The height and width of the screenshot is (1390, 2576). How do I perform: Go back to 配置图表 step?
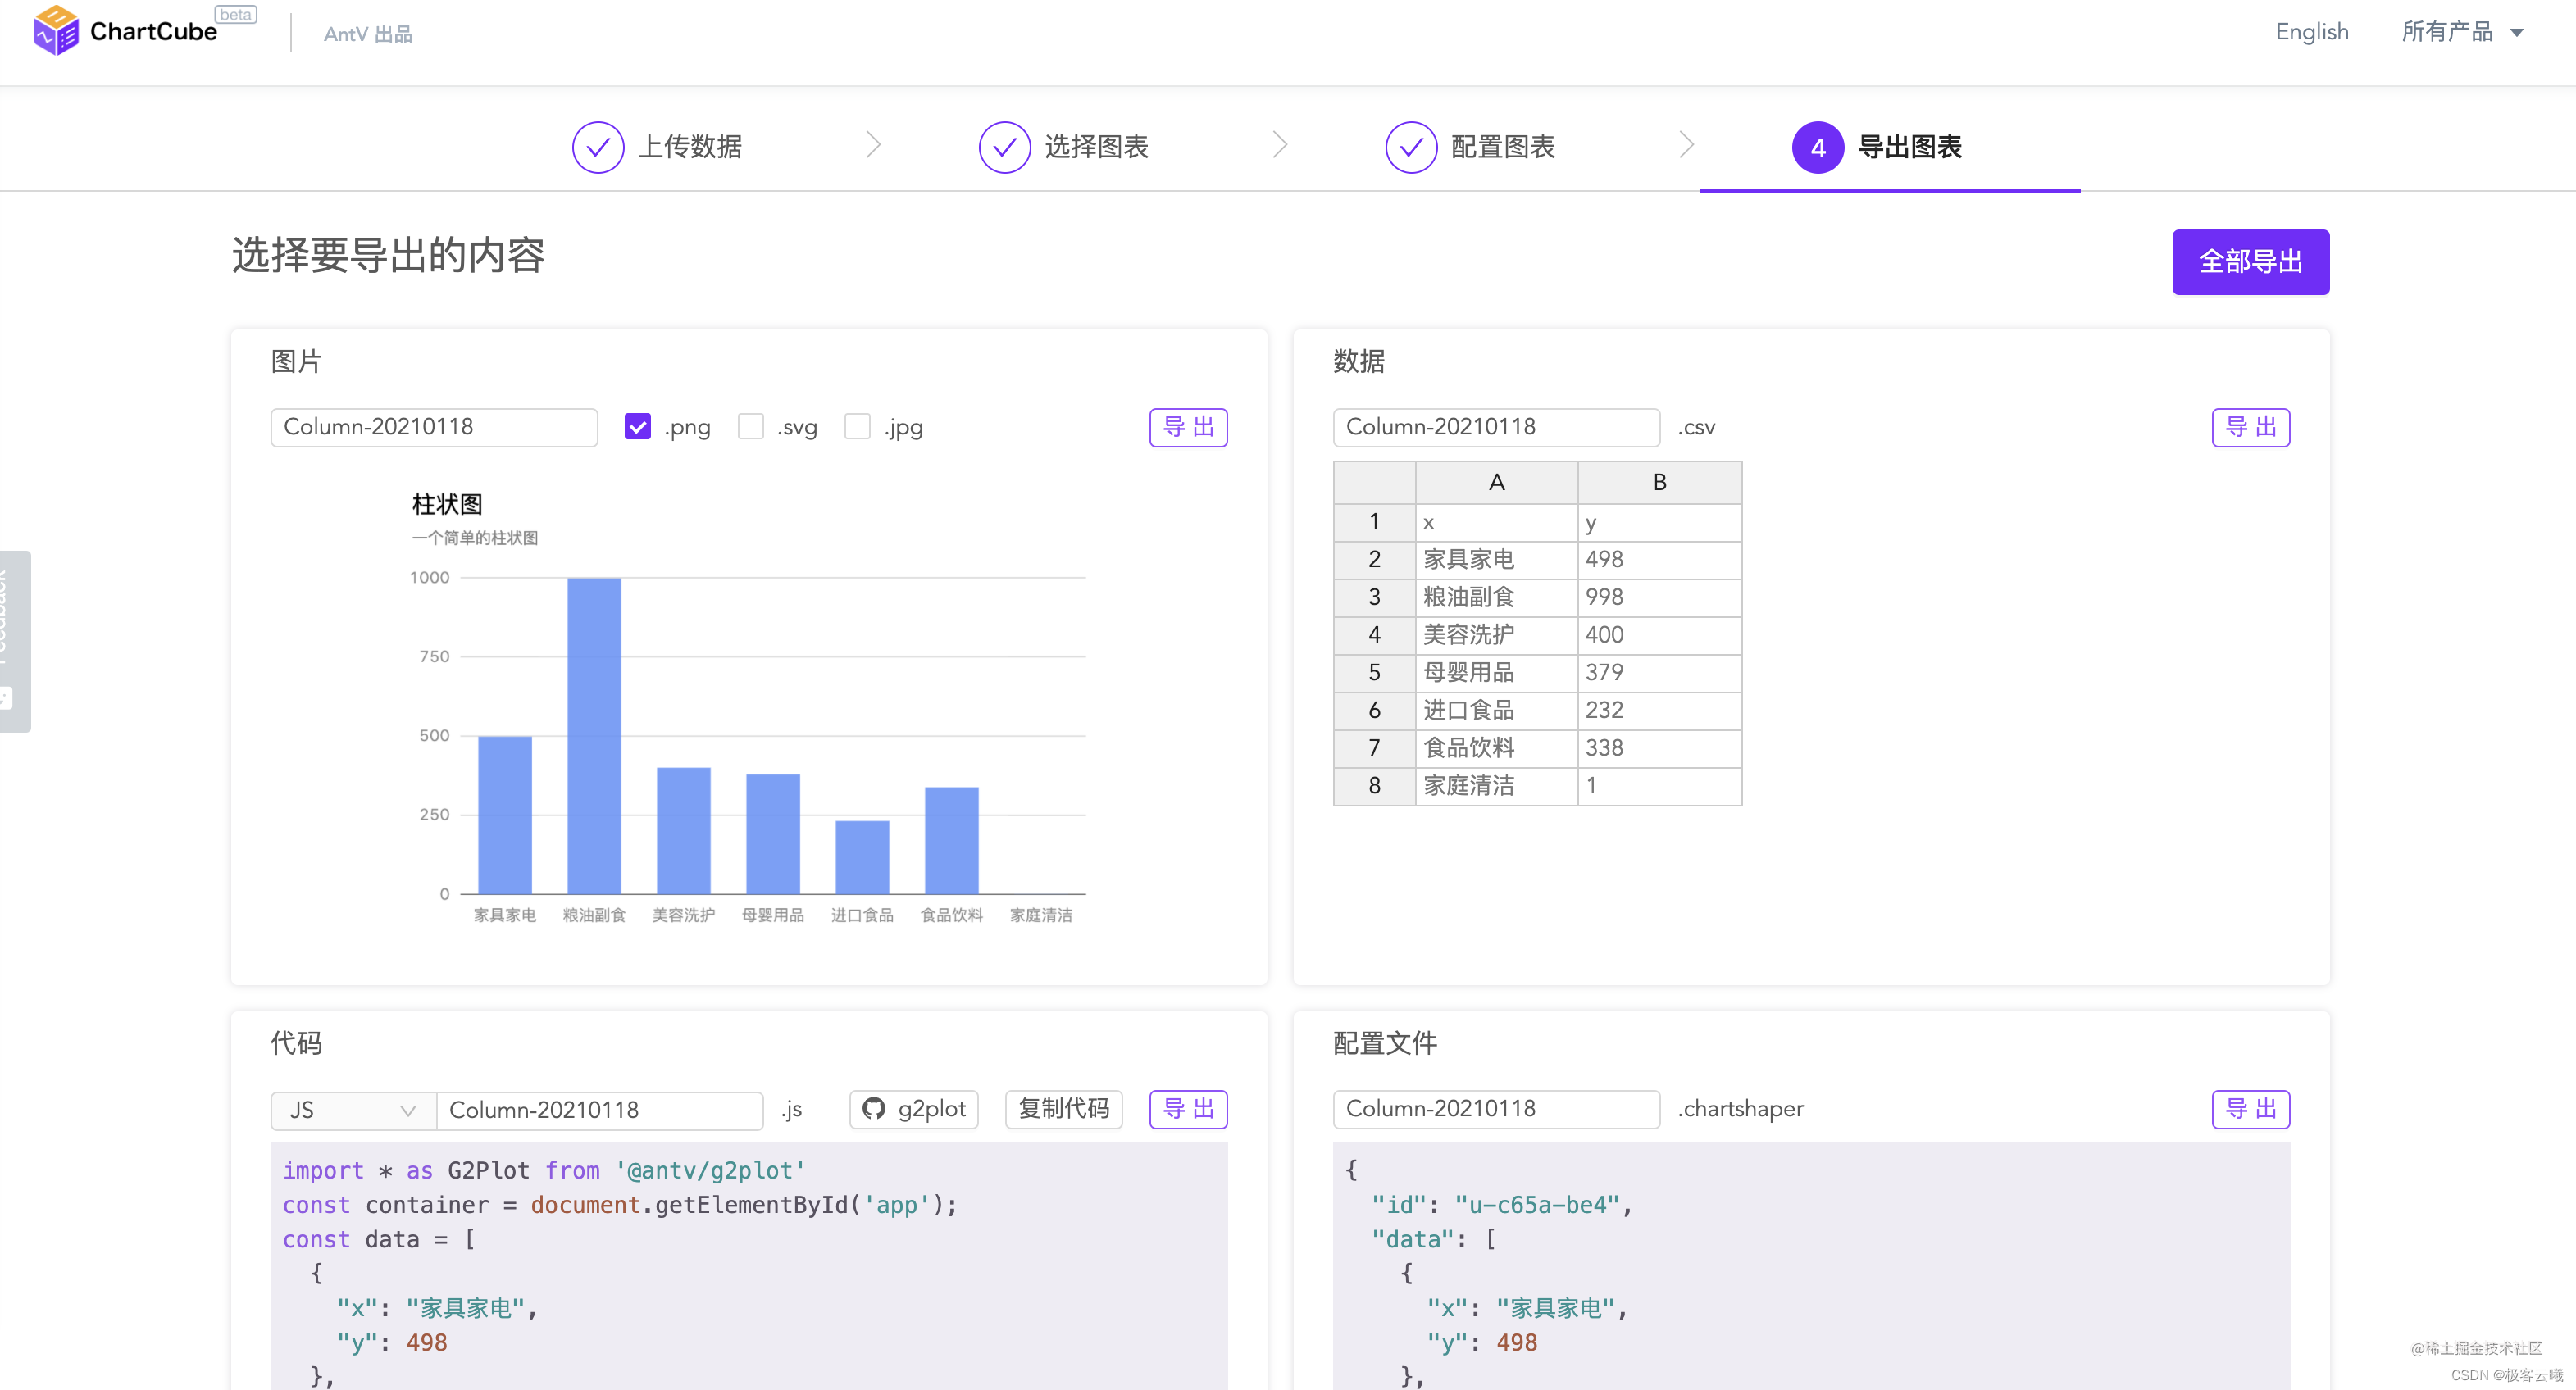click(1502, 147)
